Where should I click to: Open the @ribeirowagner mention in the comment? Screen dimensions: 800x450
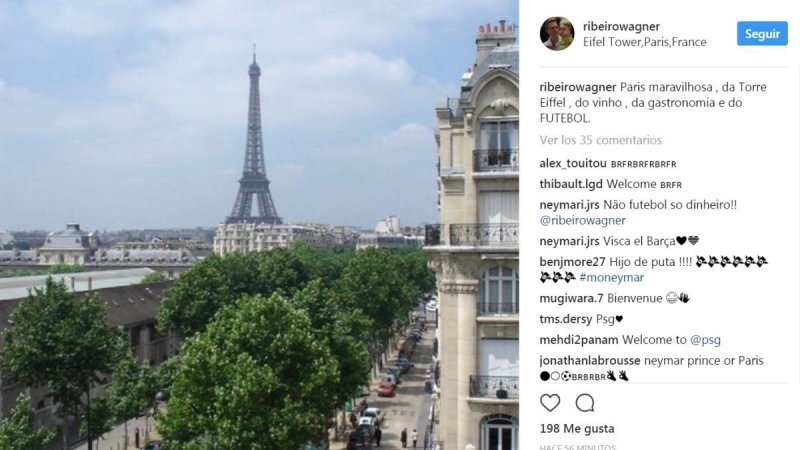(582, 220)
